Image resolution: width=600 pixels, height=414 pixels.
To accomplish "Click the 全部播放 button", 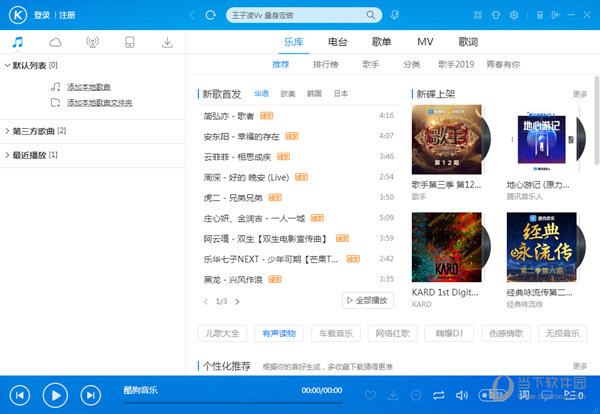I will [x=368, y=300].
